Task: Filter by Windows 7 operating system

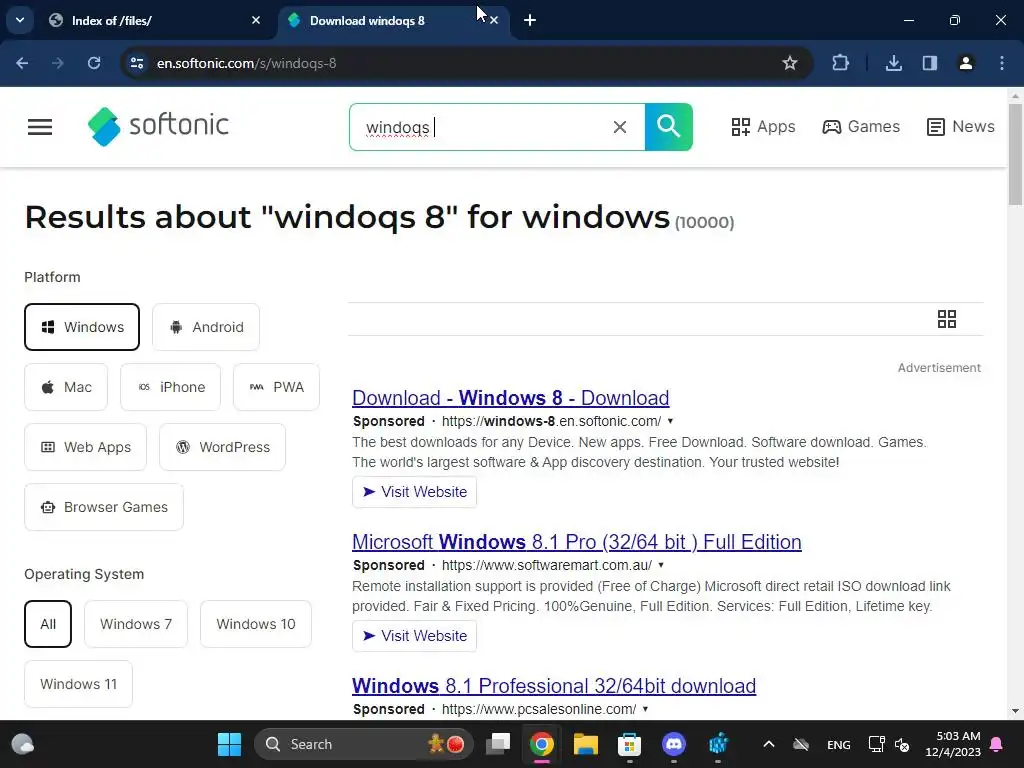Action: 136,624
